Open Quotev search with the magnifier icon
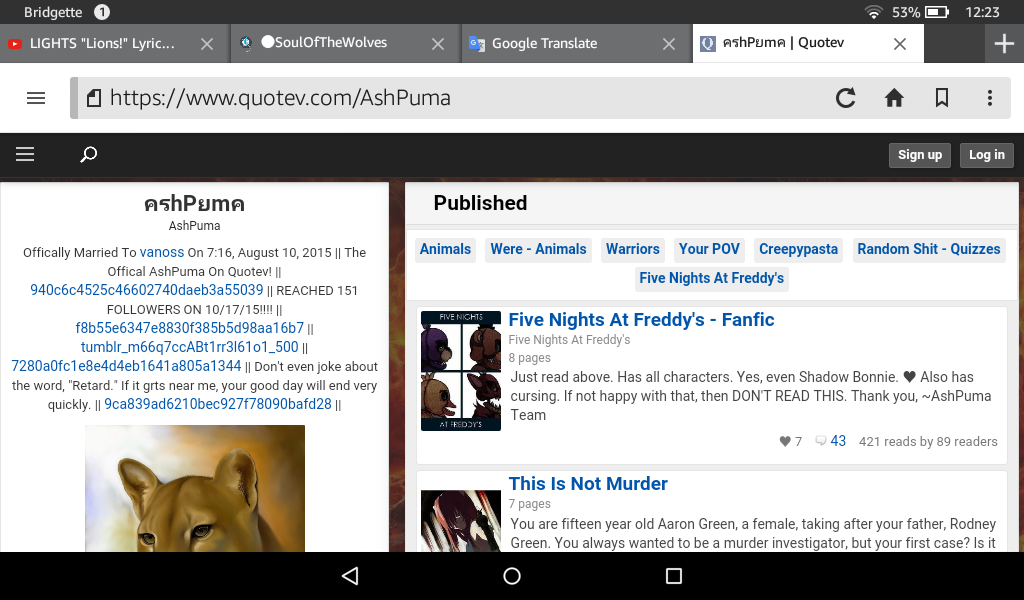 (88, 154)
